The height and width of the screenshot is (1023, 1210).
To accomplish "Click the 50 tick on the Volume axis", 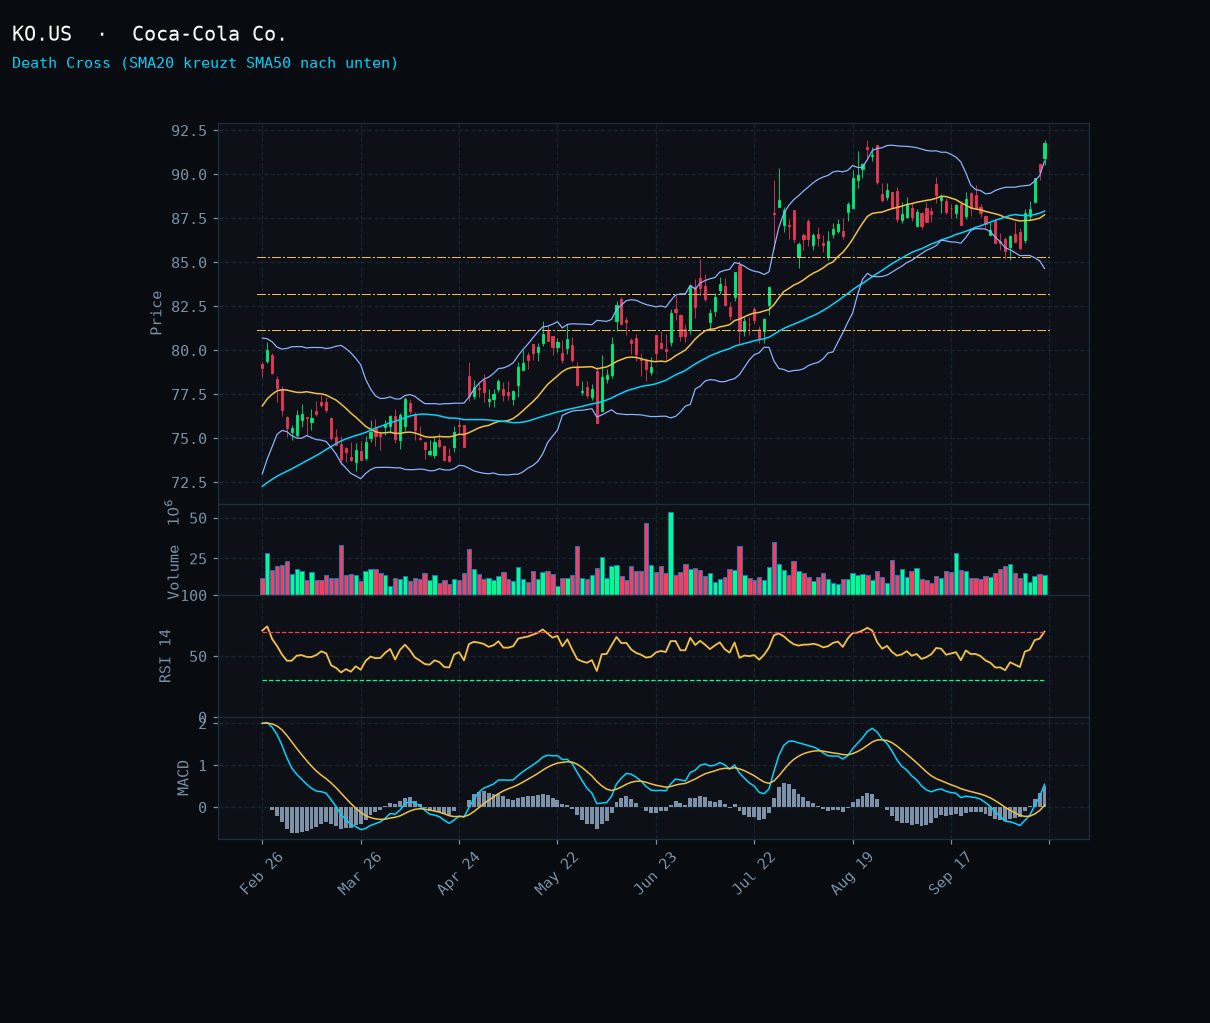I will (198, 519).
